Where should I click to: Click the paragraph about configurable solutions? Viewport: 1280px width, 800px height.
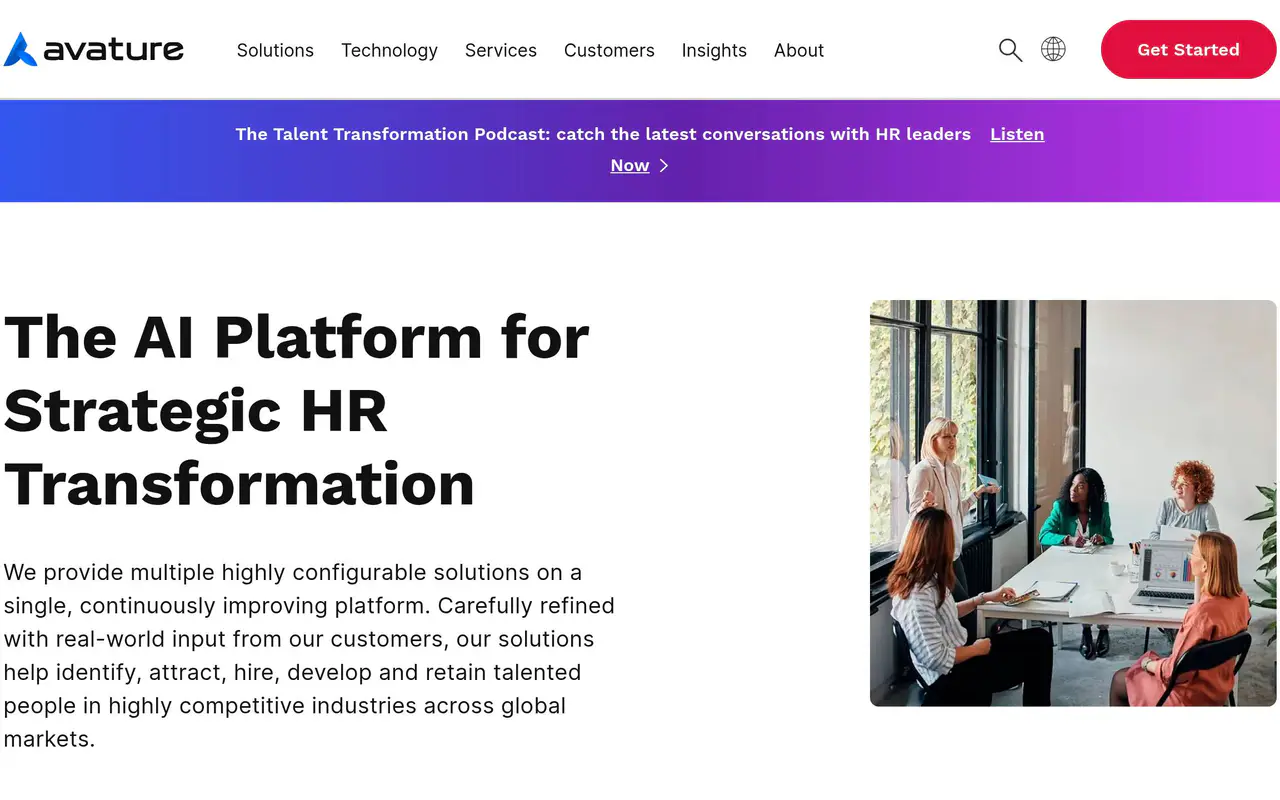point(309,655)
